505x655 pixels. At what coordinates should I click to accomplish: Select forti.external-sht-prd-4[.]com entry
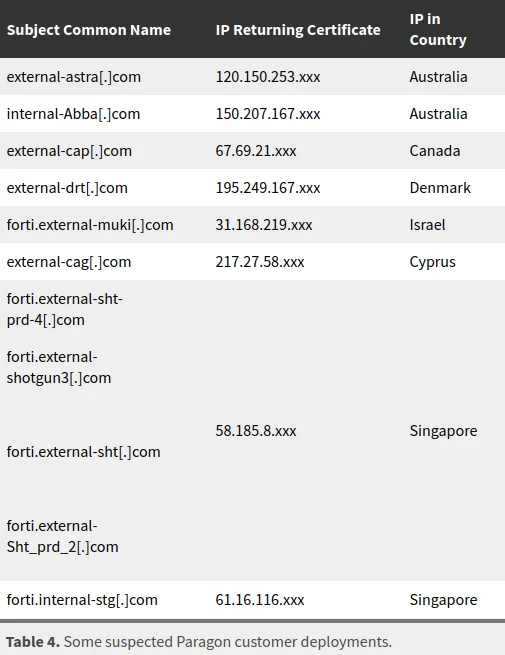point(65,310)
